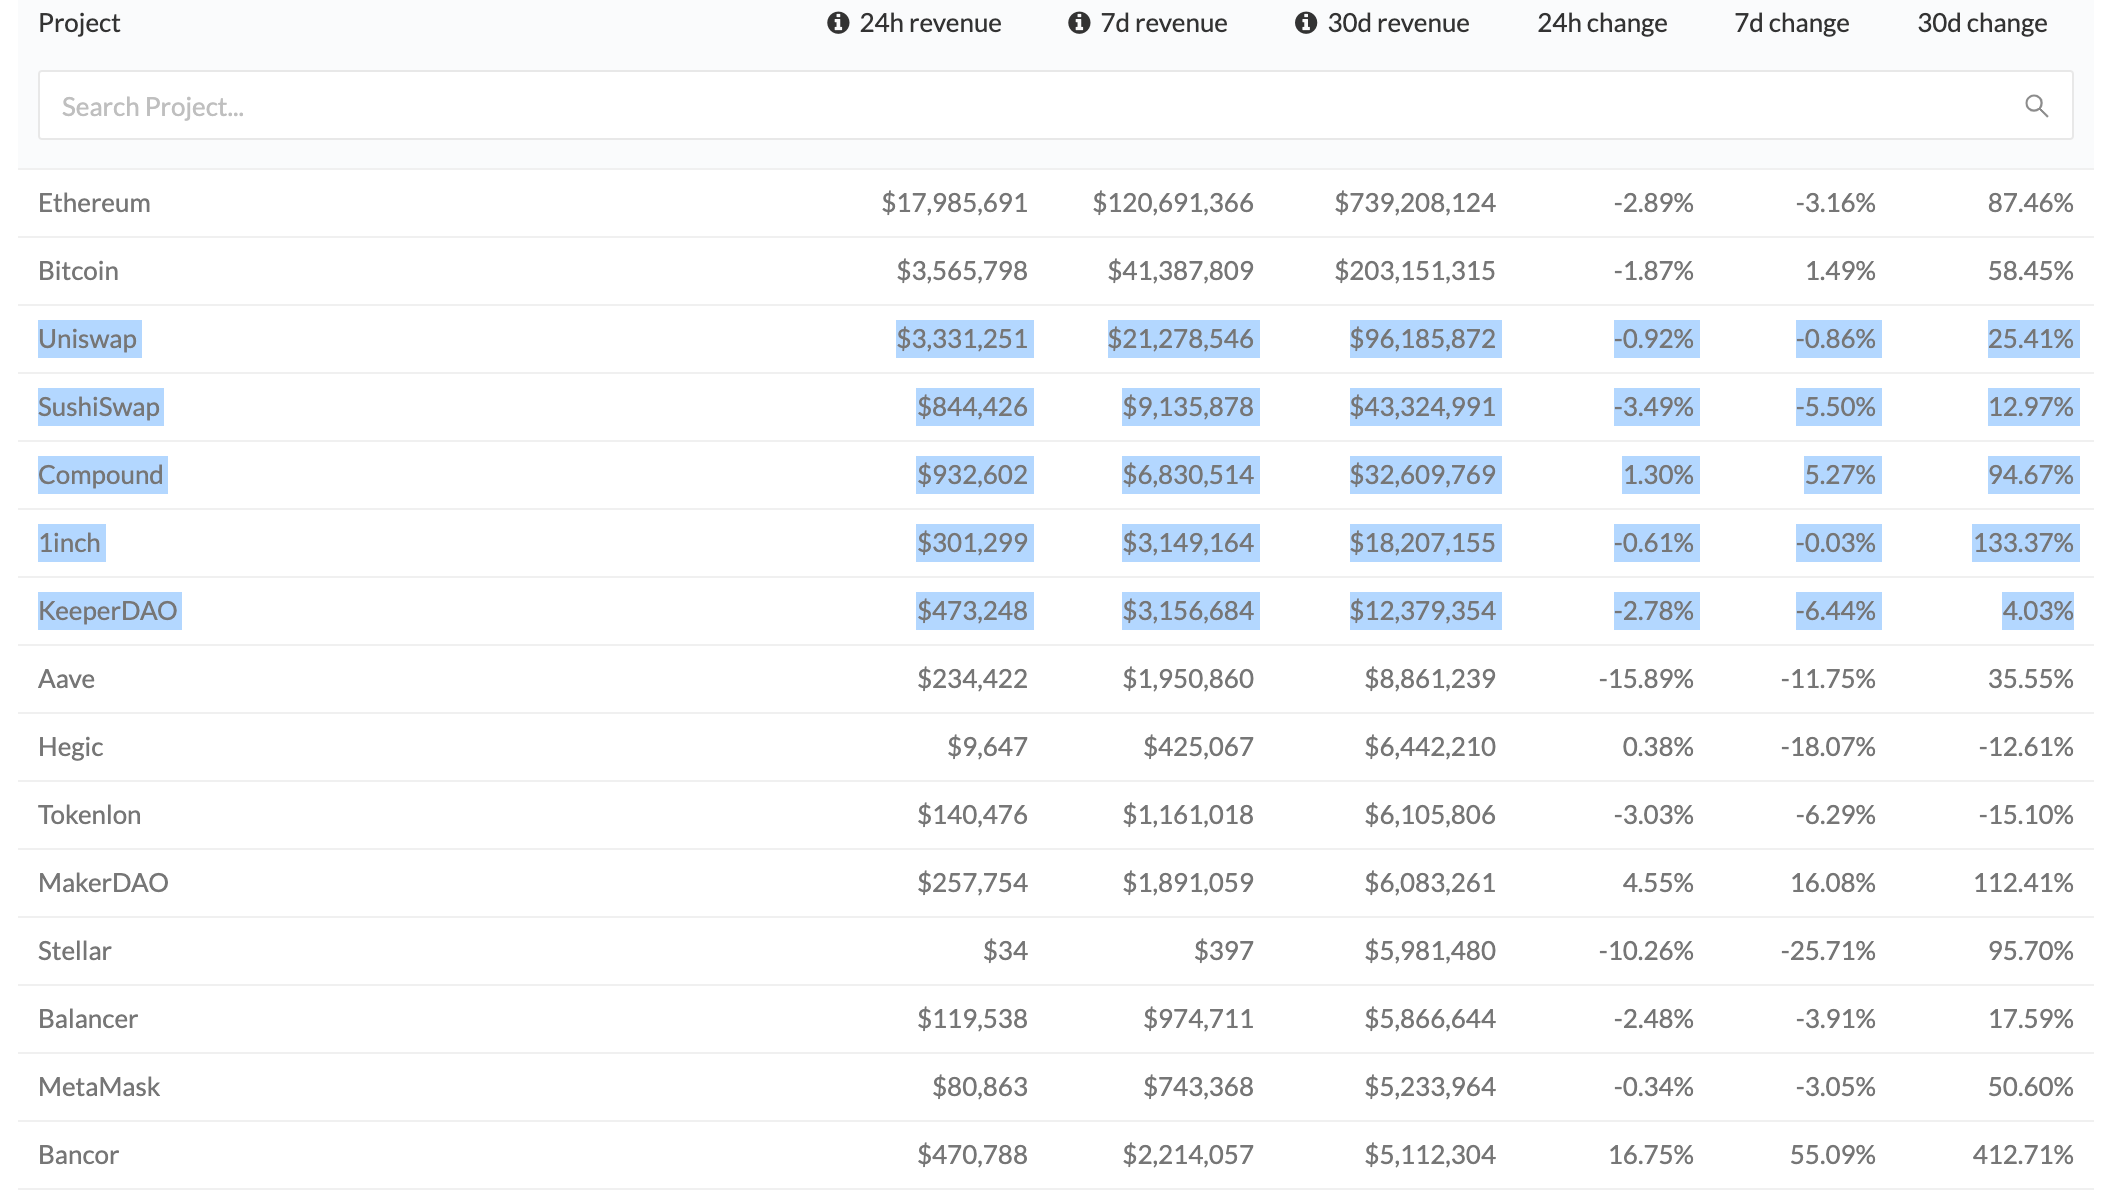Click Uniswap 30d change 25.41%
This screenshot has width=2110, height=1190.
[2030, 339]
